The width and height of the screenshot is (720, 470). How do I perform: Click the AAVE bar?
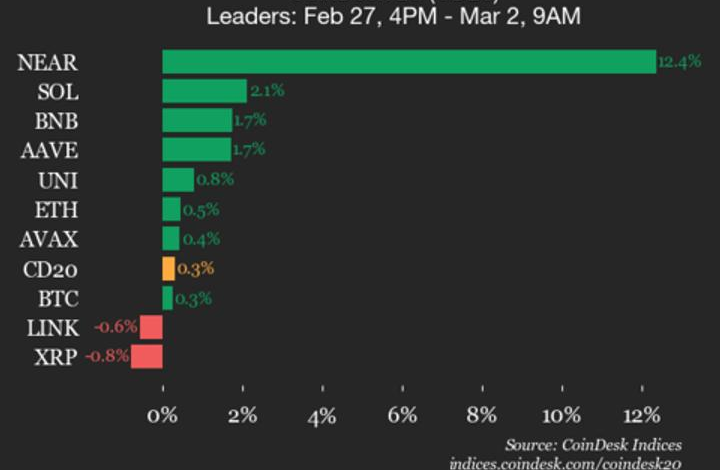[196, 150]
